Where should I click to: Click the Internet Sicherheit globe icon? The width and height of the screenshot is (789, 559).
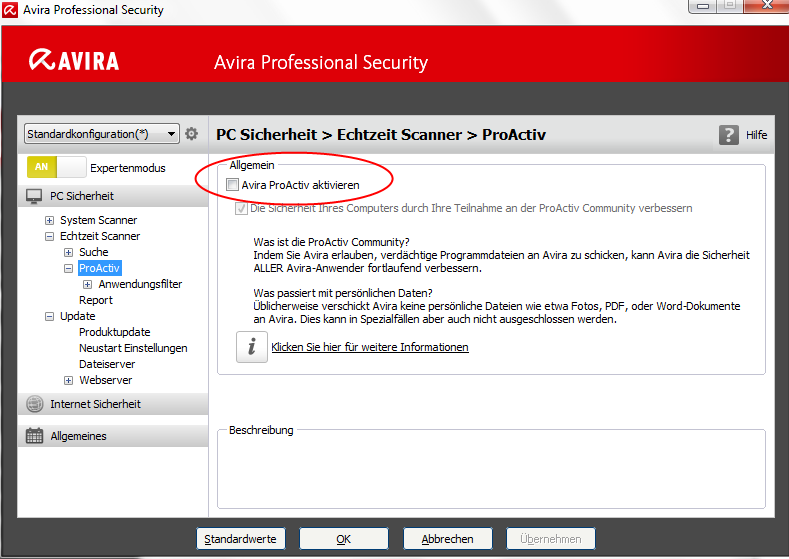35,404
